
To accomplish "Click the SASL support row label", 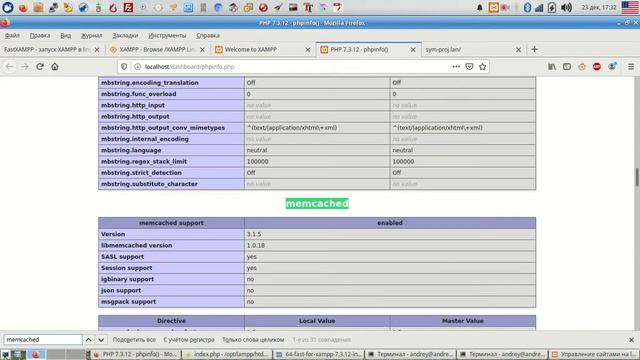I will [x=122, y=257].
